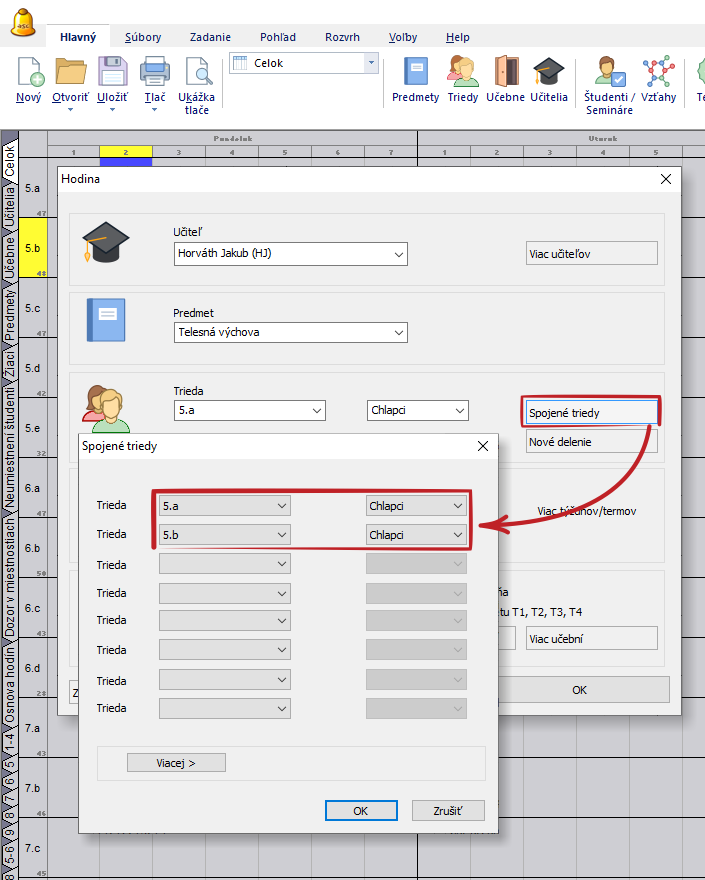Open Trieda 5.a dropdown in Hodina dialog
The width and height of the screenshot is (705, 880).
pyautogui.click(x=250, y=410)
